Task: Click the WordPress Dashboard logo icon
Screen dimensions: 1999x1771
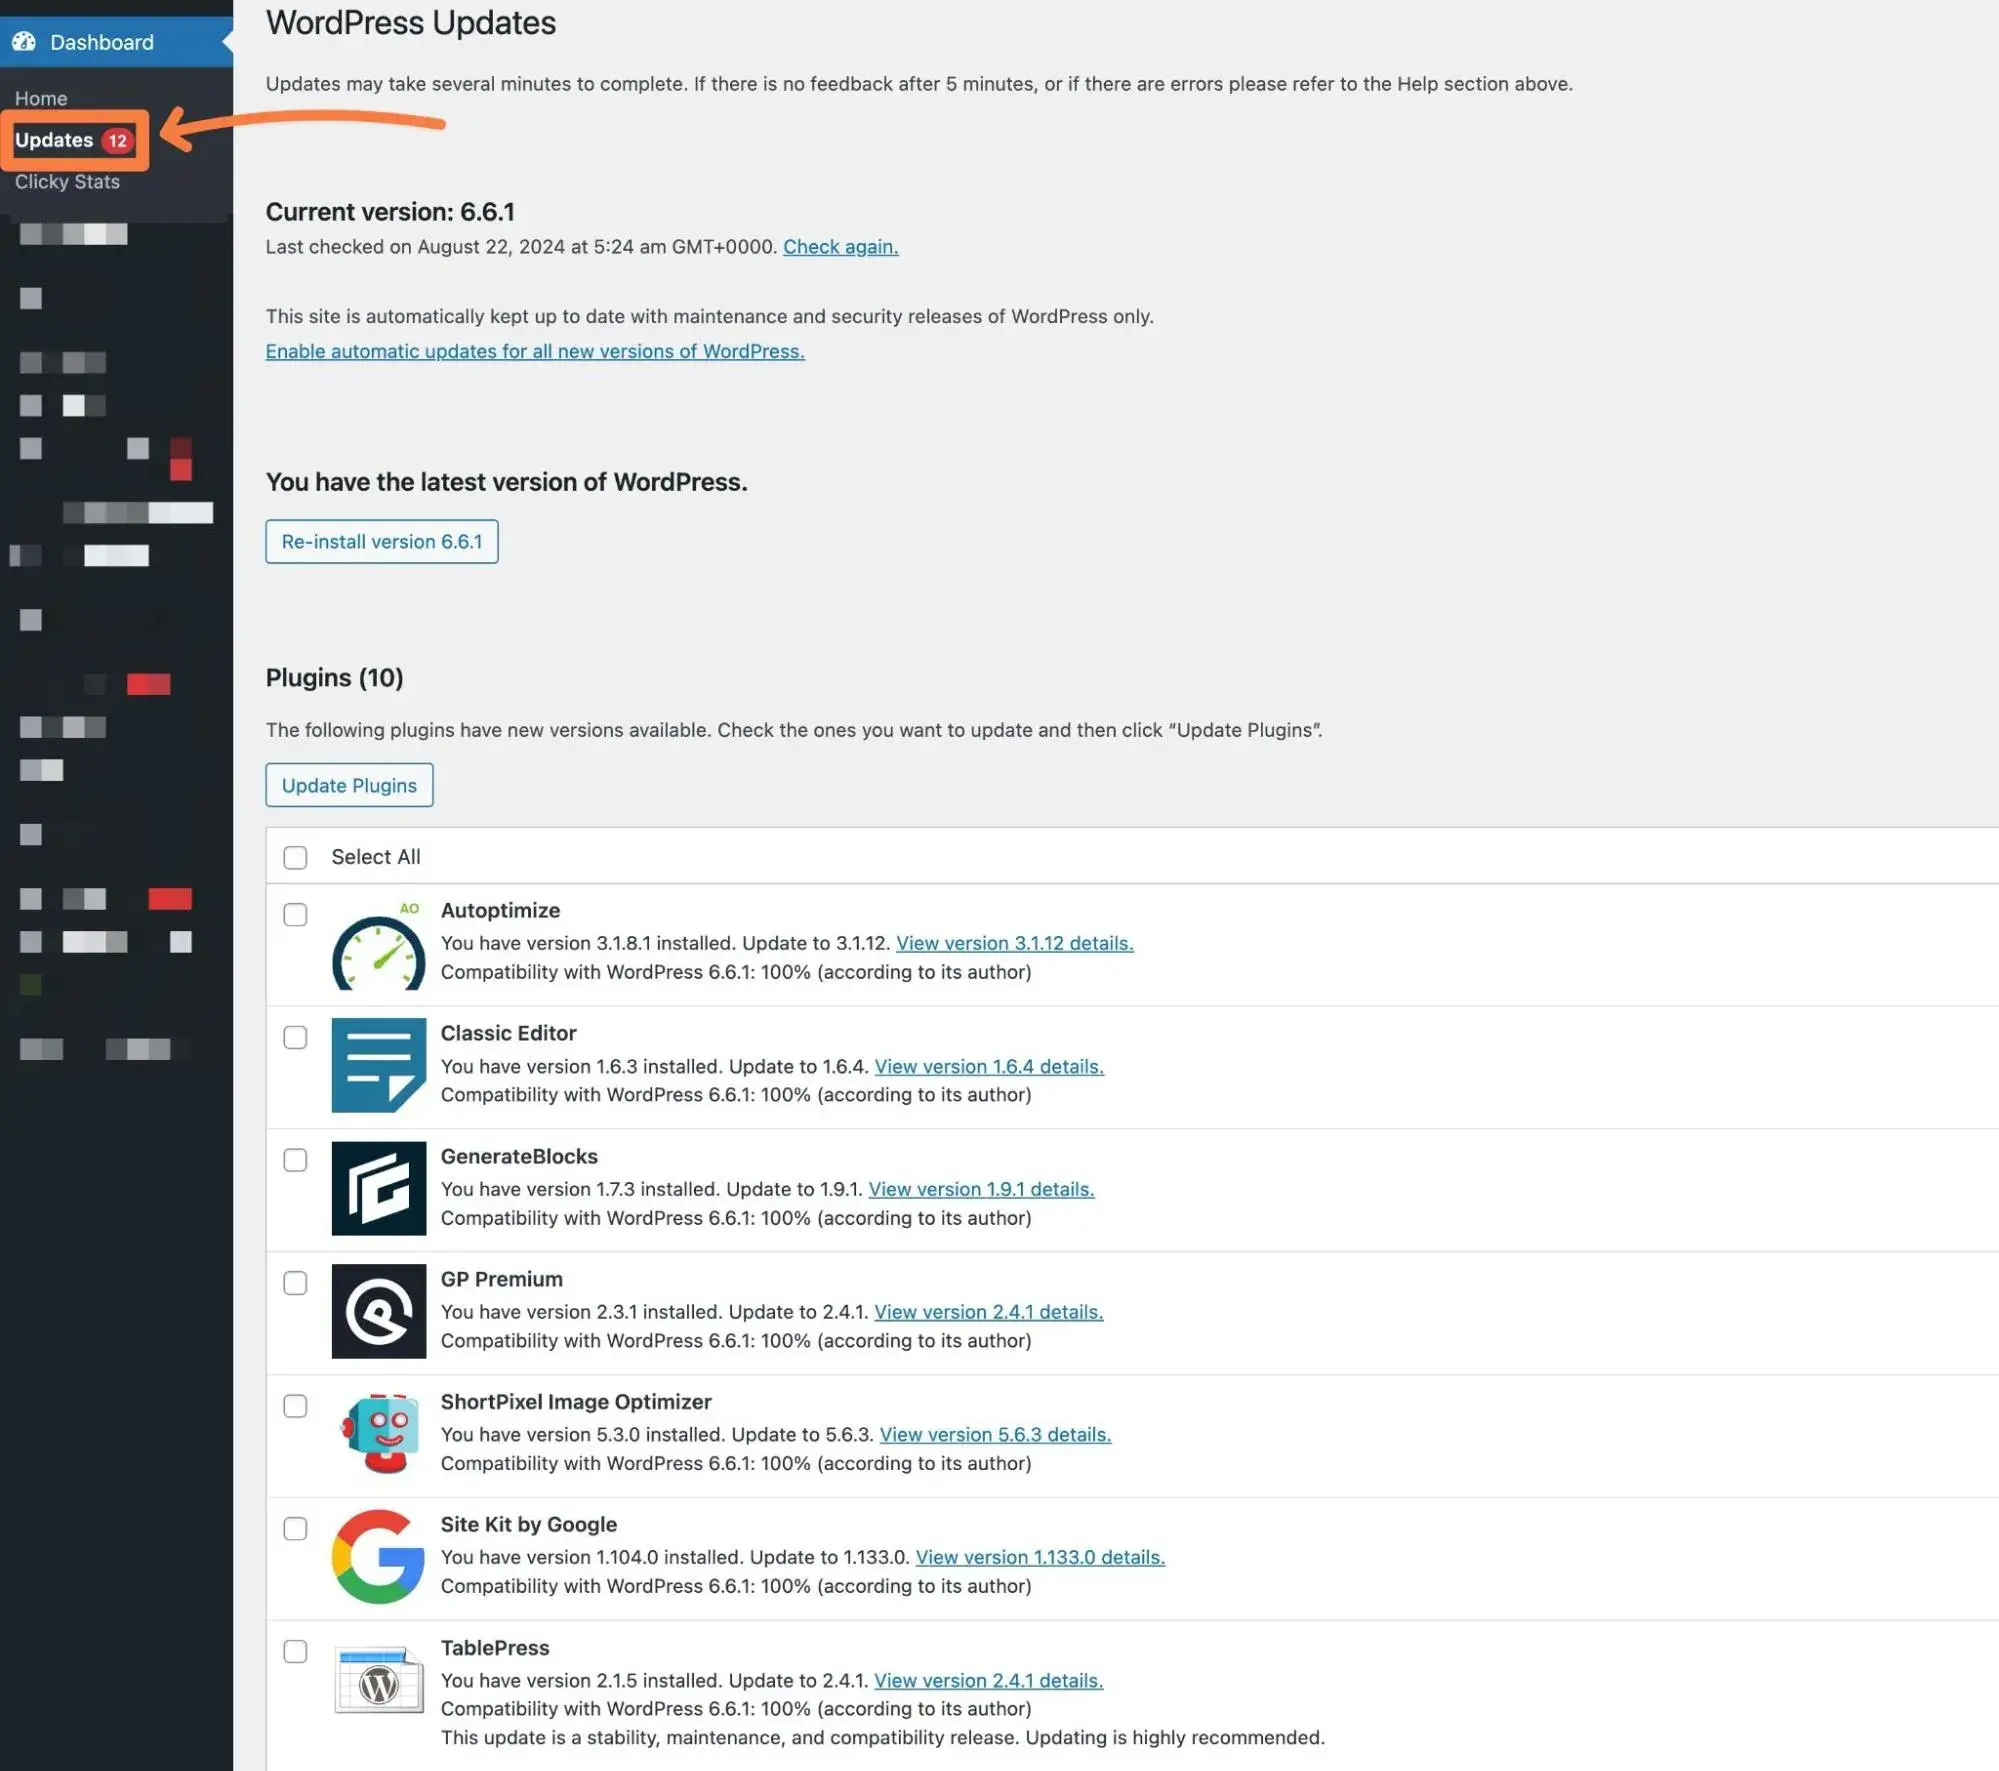Action: coord(24,41)
